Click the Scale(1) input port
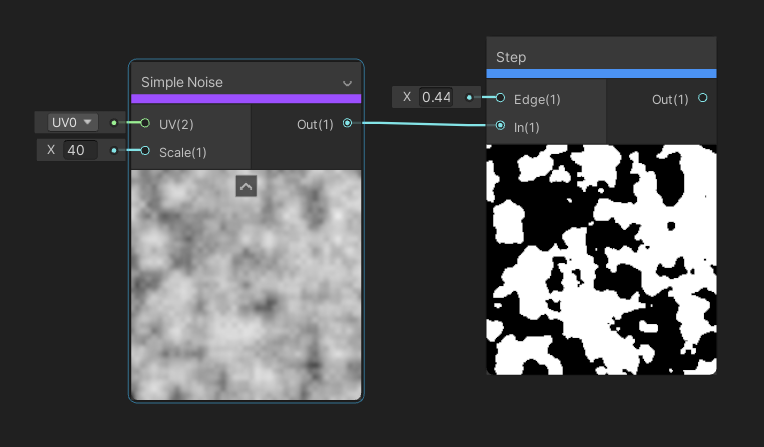The width and height of the screenshot is (764, 447). pyautogui.click(x=145, y=151)
